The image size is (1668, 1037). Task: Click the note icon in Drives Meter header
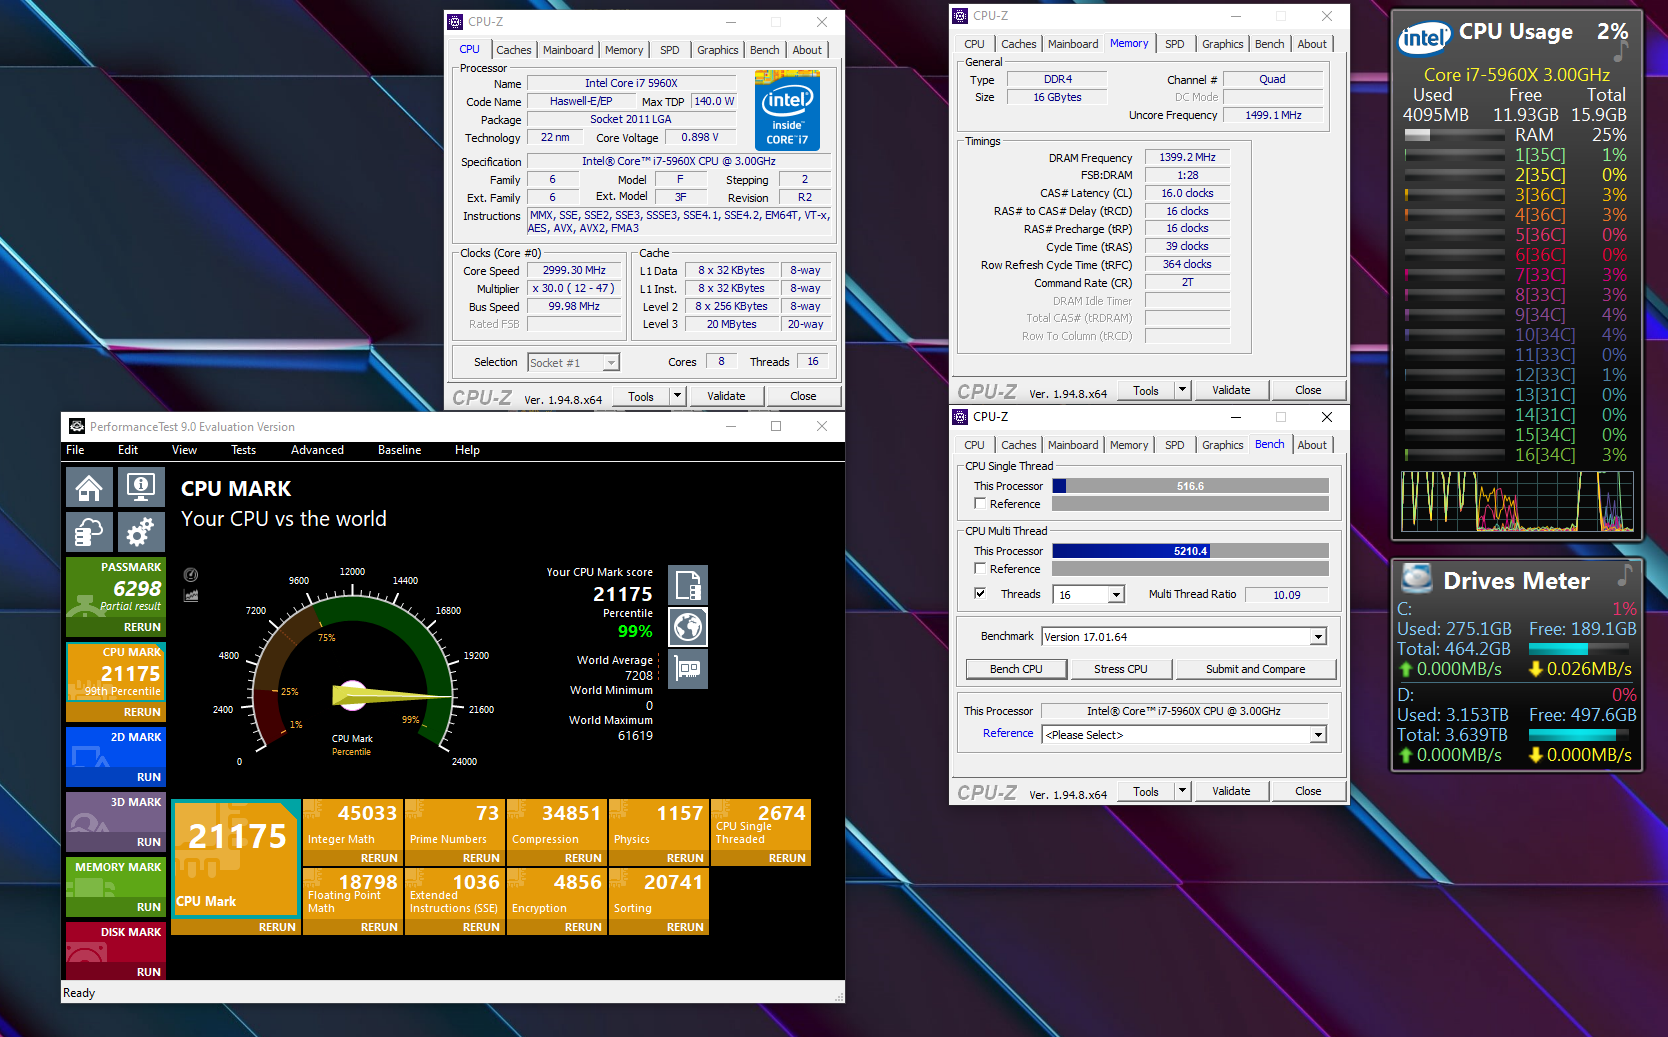[1624, 576]
